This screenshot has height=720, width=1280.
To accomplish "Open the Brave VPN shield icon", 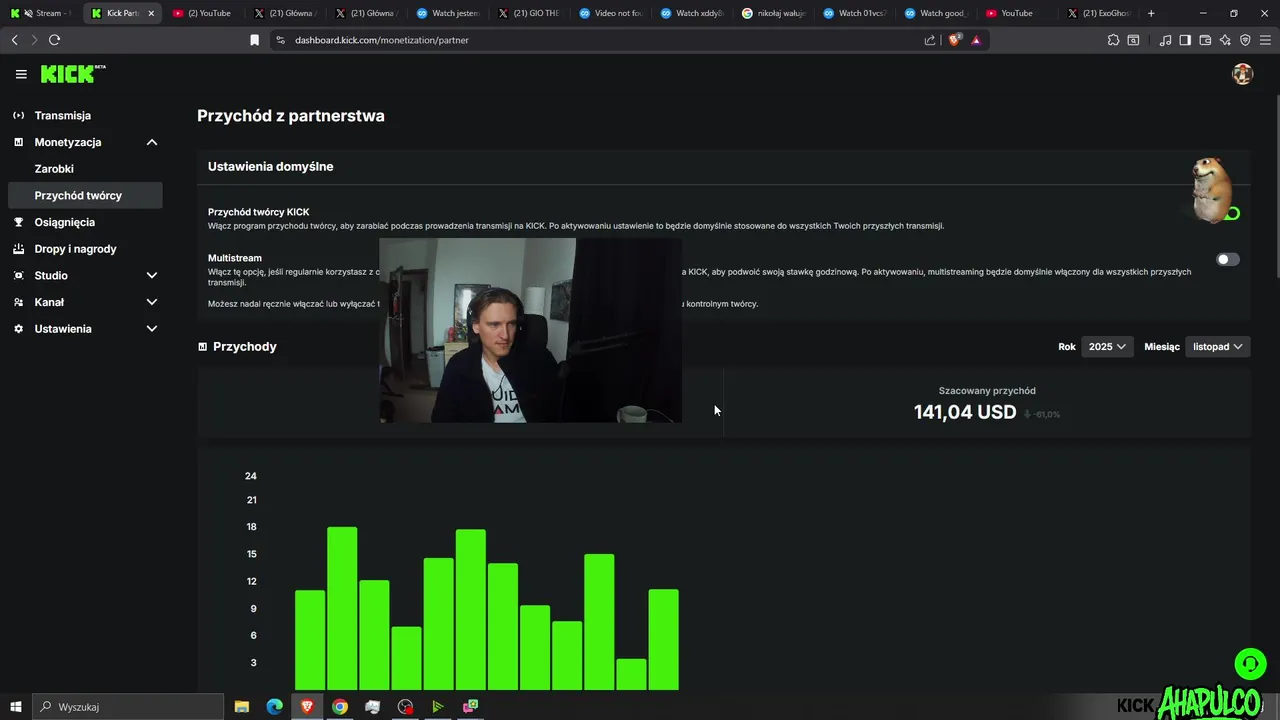I will (x=1245, y=40).
